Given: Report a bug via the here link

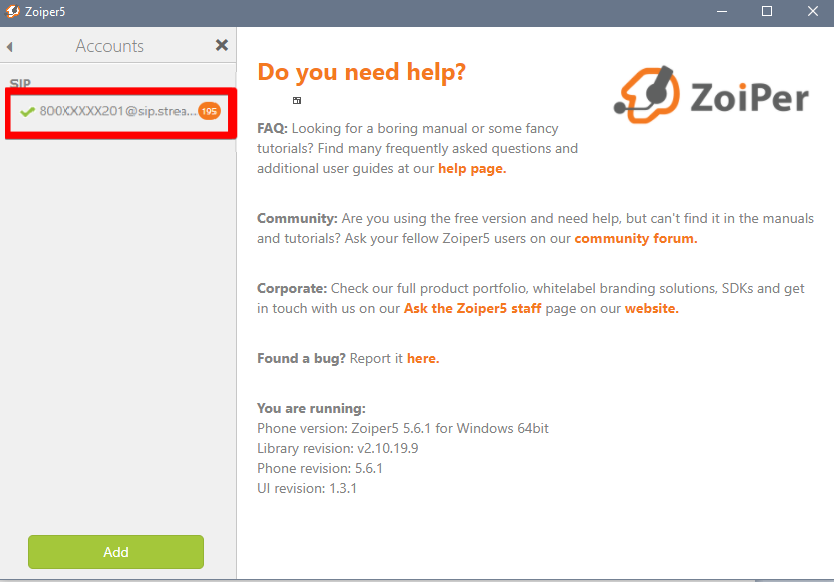Looking at the screenshot, I should [x=422, y=358].
